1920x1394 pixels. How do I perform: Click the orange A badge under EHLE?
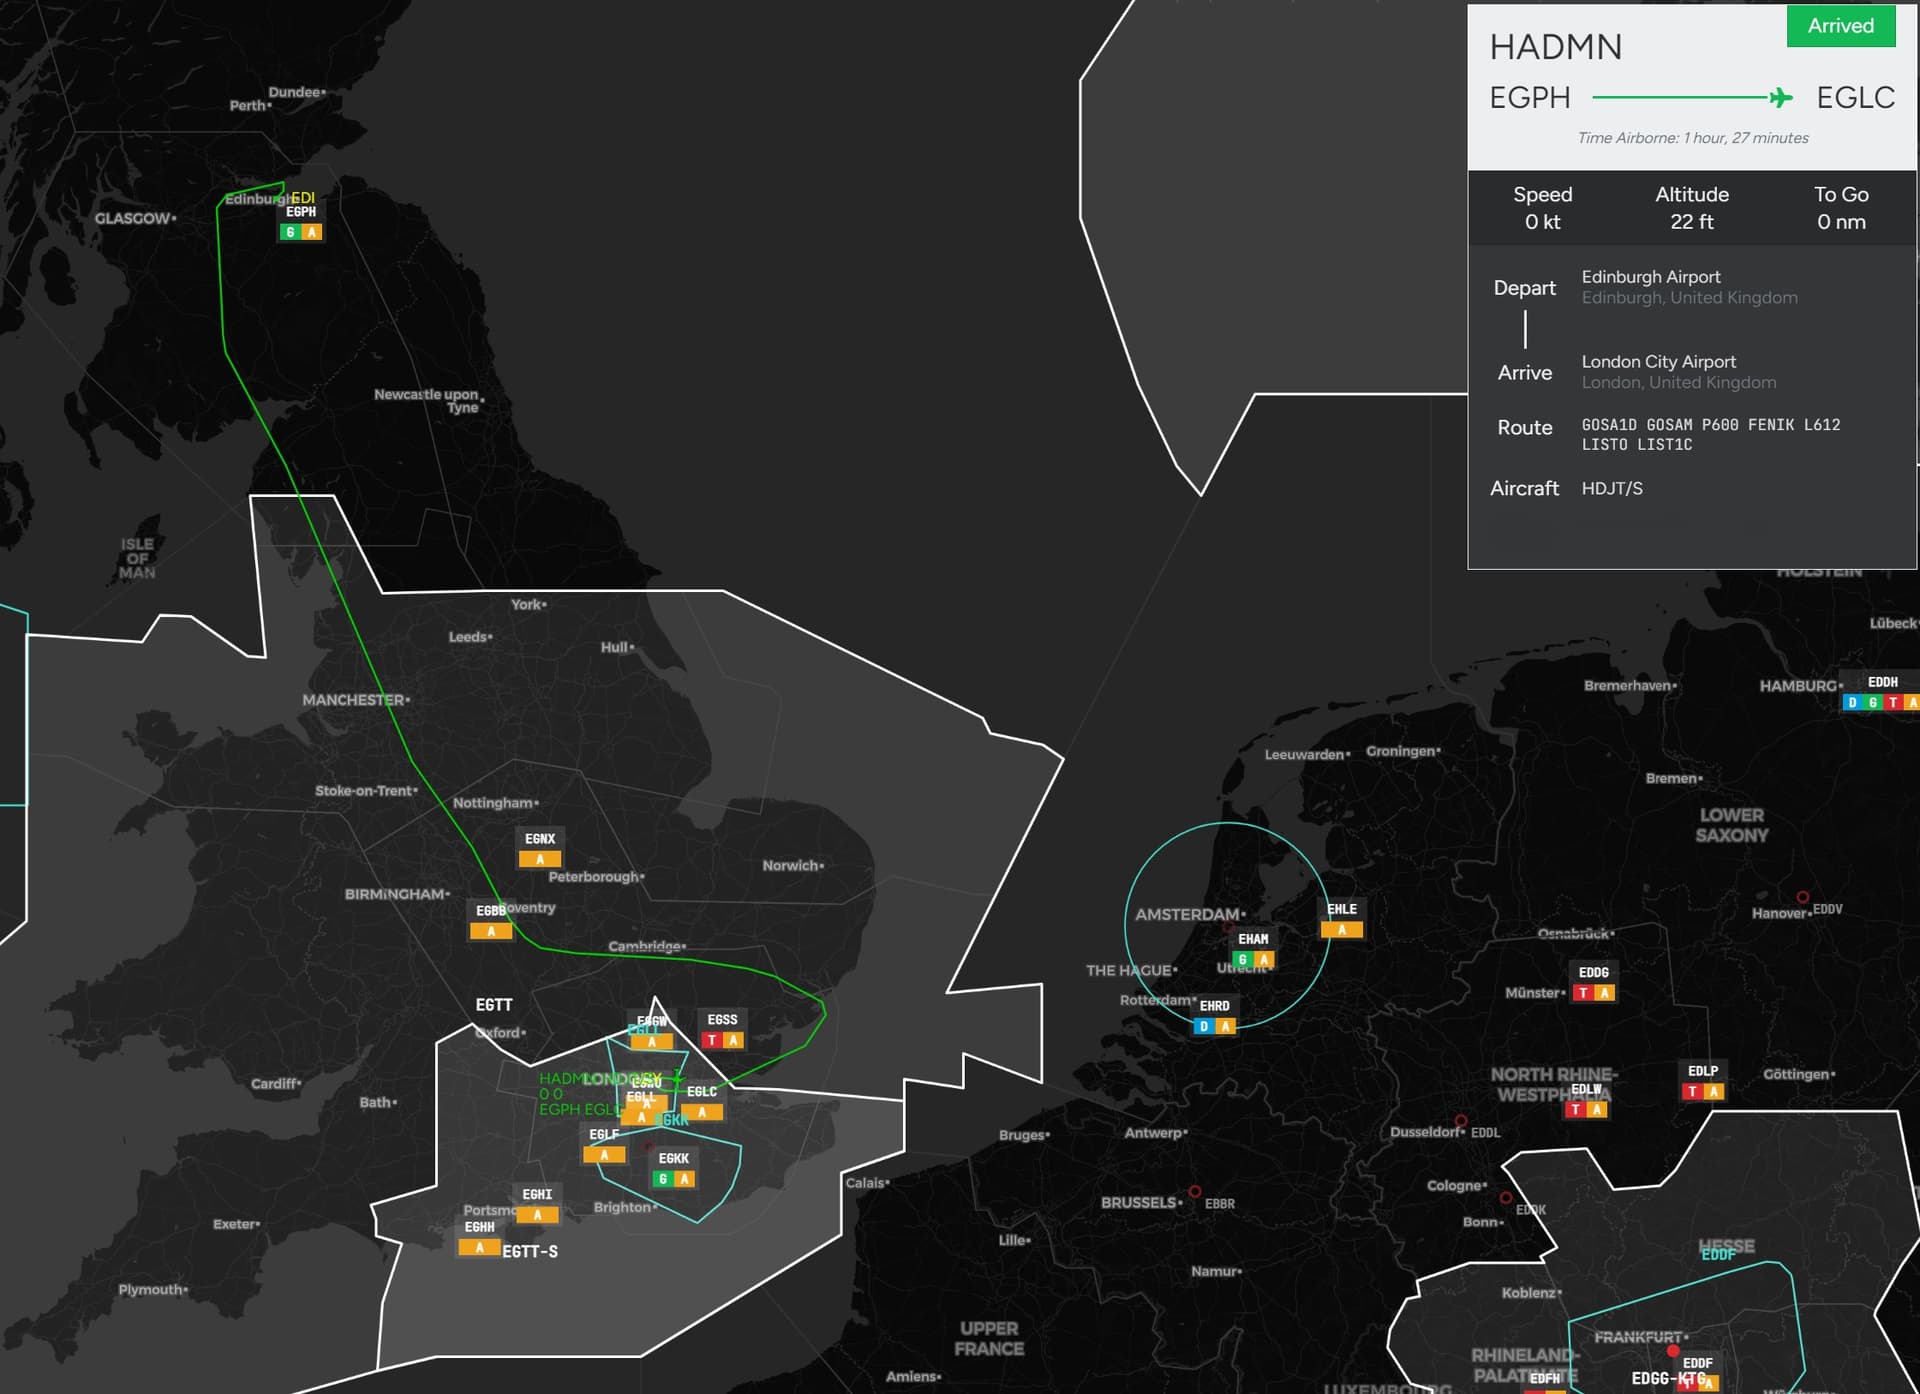[x=1342, y=930]
